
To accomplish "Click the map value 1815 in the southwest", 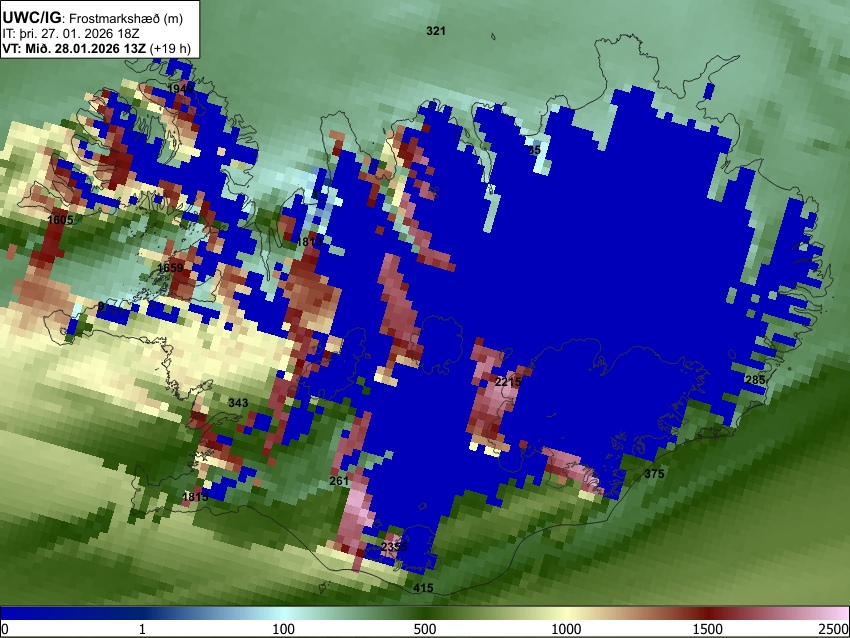I will point(195,497).
